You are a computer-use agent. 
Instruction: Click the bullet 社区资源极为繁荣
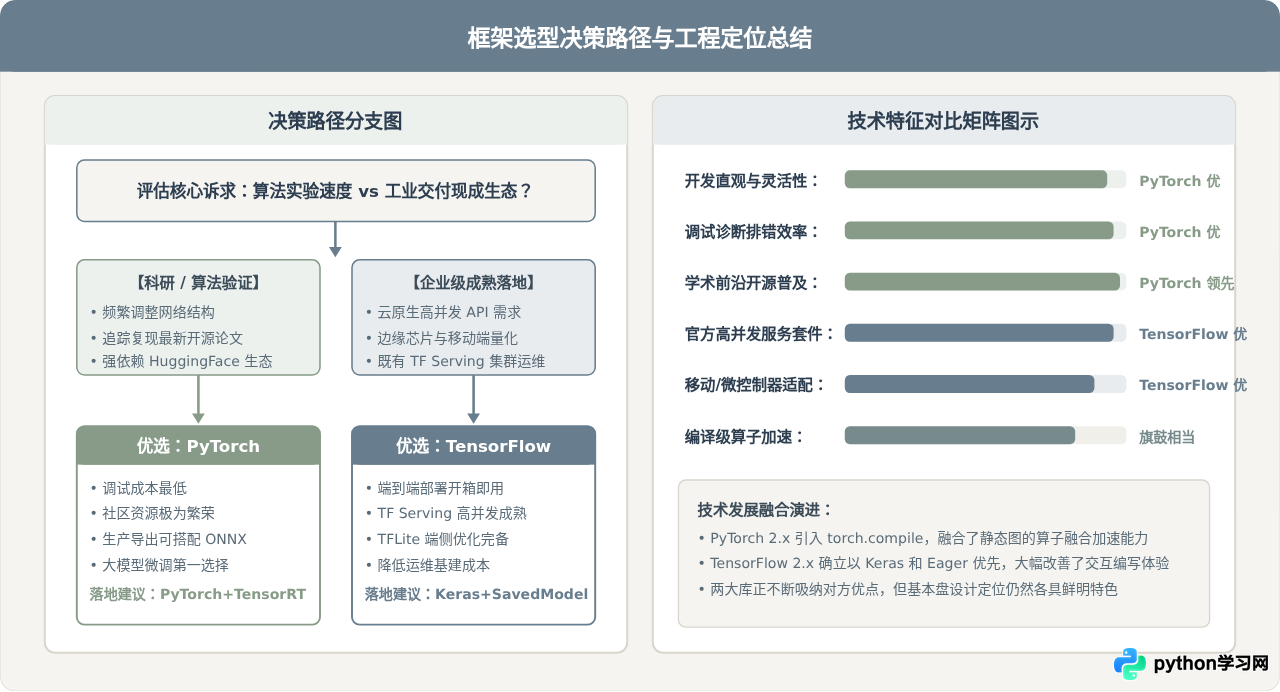point(152,513)
